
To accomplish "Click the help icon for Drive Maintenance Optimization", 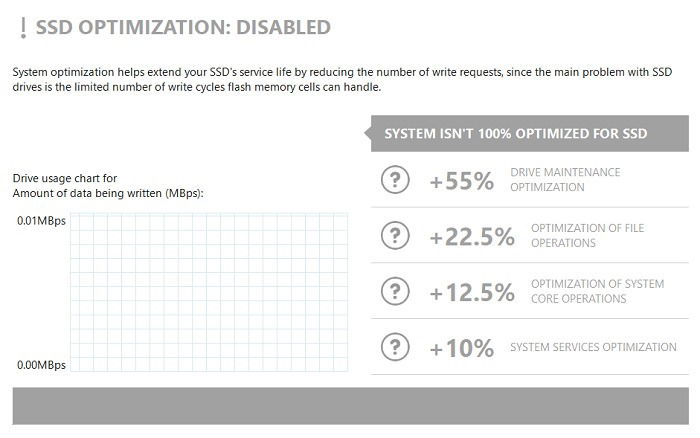I will [x=395, y=179].
